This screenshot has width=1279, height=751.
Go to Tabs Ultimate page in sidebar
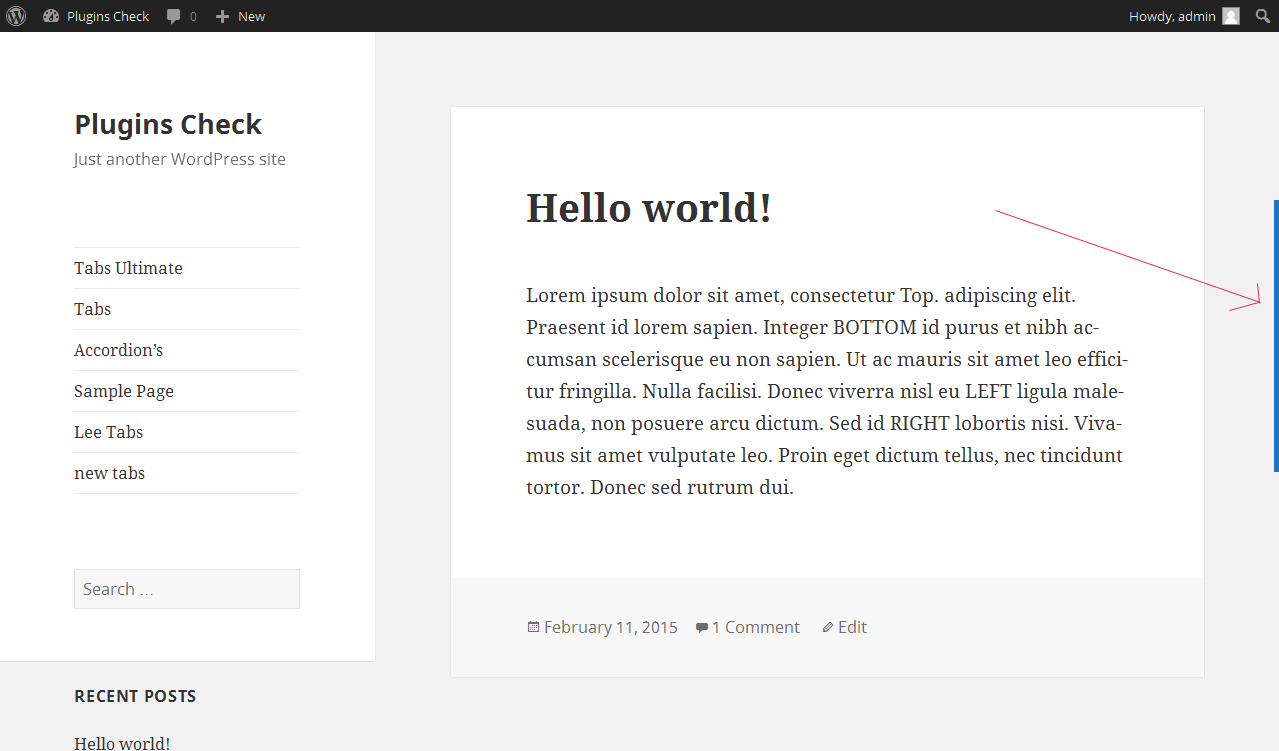(x=128, y=268)
